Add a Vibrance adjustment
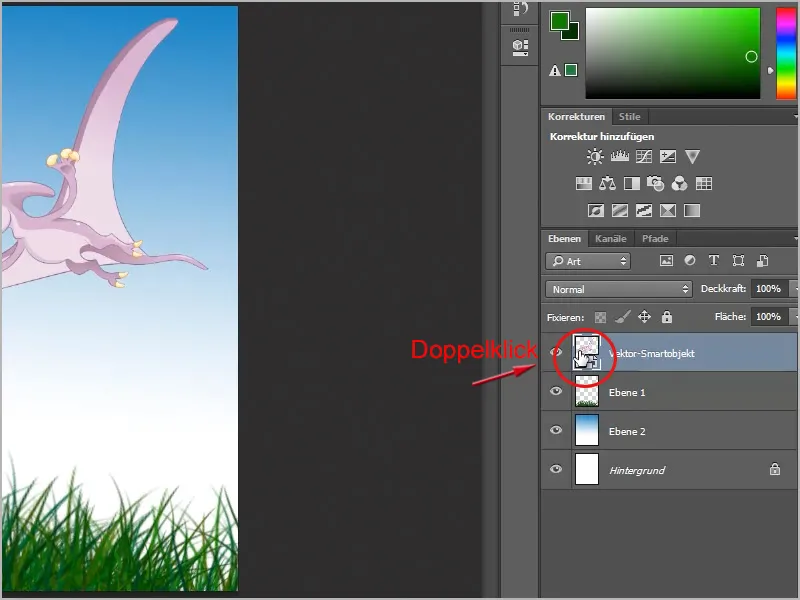 pos(692,156)
